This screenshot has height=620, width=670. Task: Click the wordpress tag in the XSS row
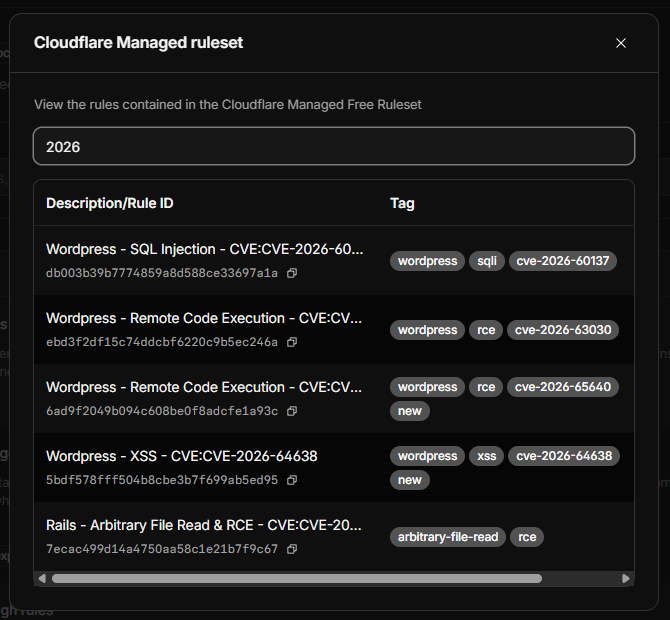tap(427, 456)
